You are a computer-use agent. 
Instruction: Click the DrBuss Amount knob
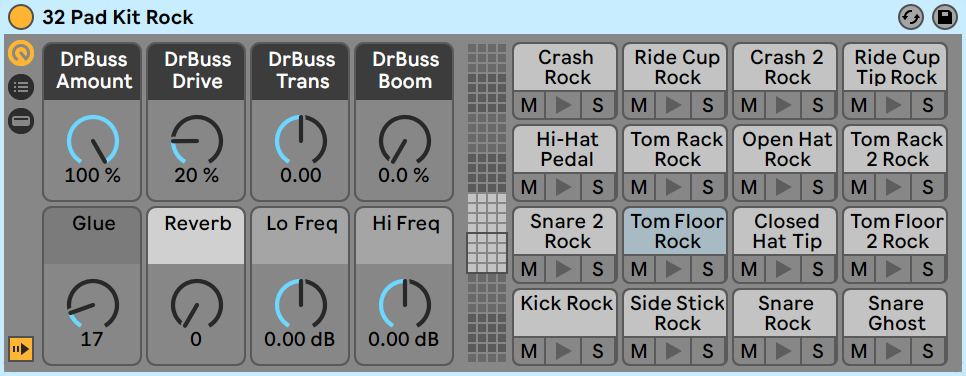pyautogui.click(x=92, y=141)
